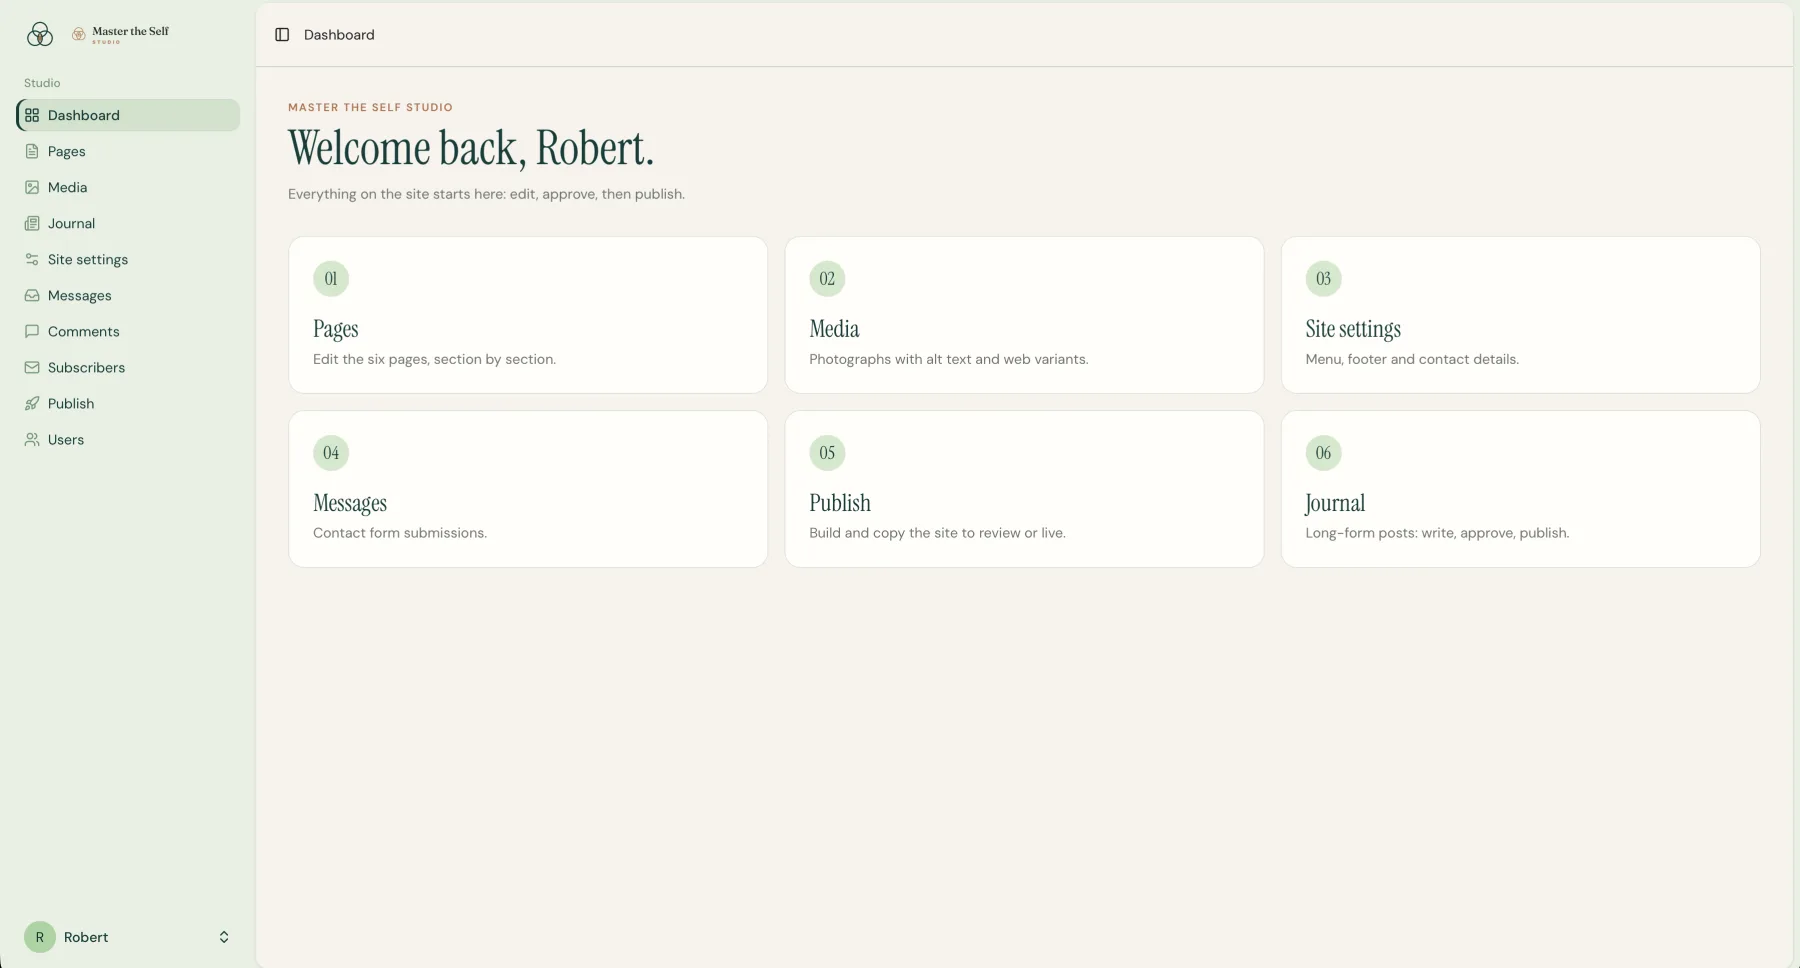Click the Media image icon in sidebar
Image resolution: width=1800 pixels, height=968 pixels.
pyautogui.click(x=32, y=187)
